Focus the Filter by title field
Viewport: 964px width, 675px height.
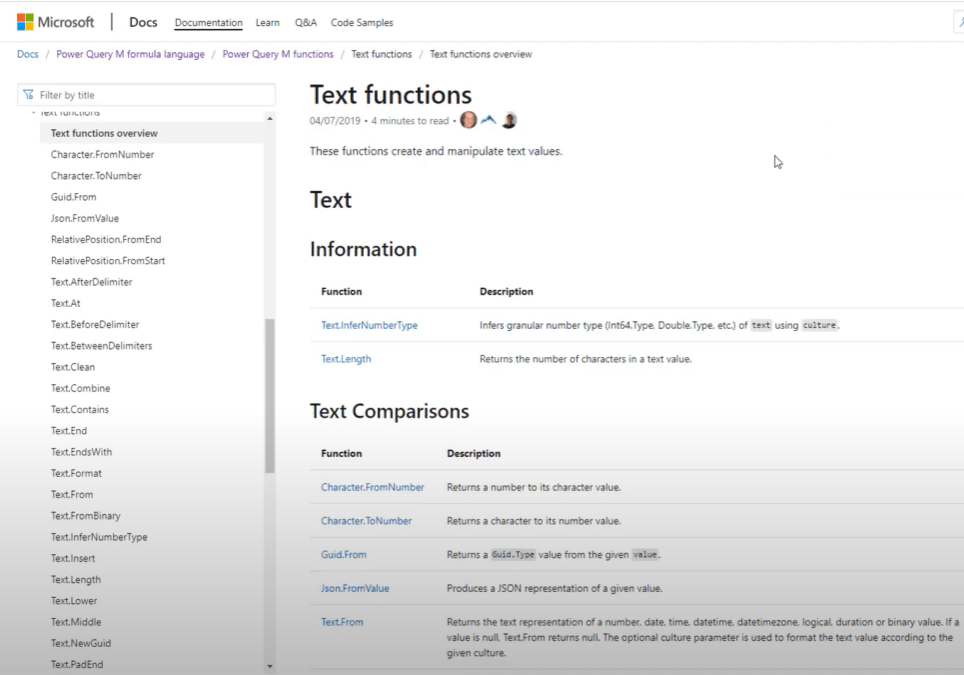(x=146, y=95)
